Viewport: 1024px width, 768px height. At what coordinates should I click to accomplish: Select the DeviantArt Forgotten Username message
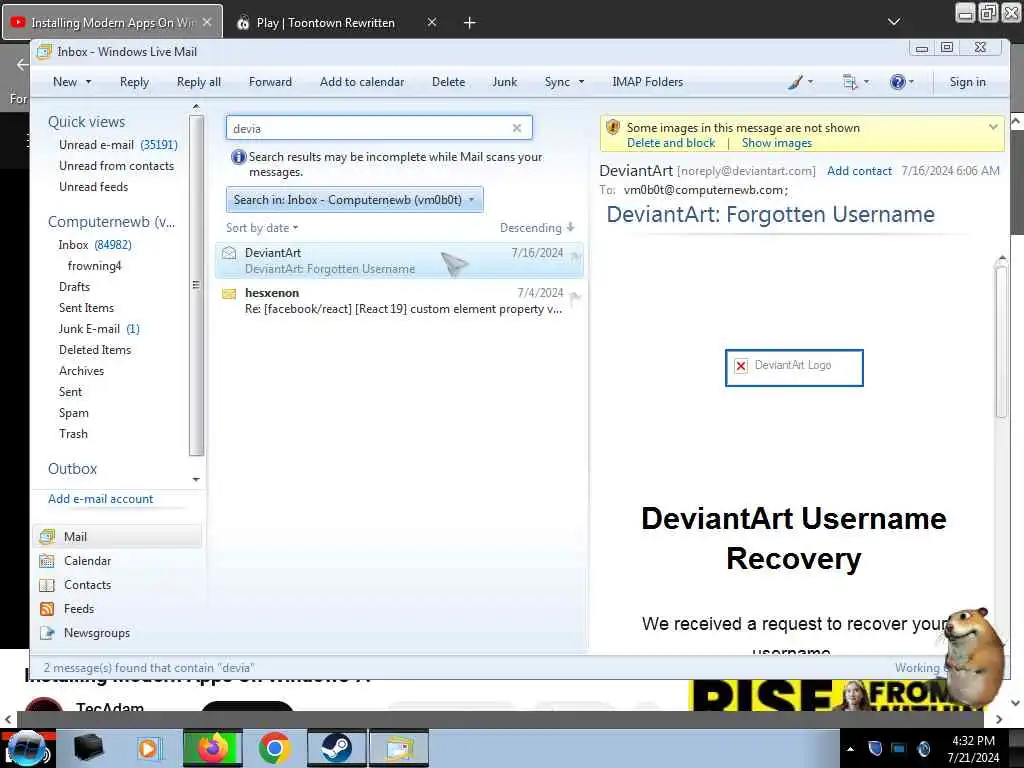tap(399, 261)
